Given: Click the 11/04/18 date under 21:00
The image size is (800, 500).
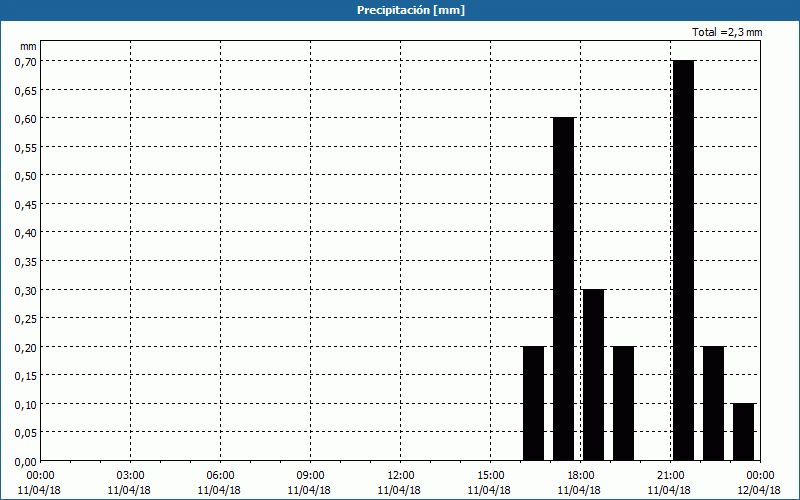Looking at the screenshot, I should [x=669, y=490].
